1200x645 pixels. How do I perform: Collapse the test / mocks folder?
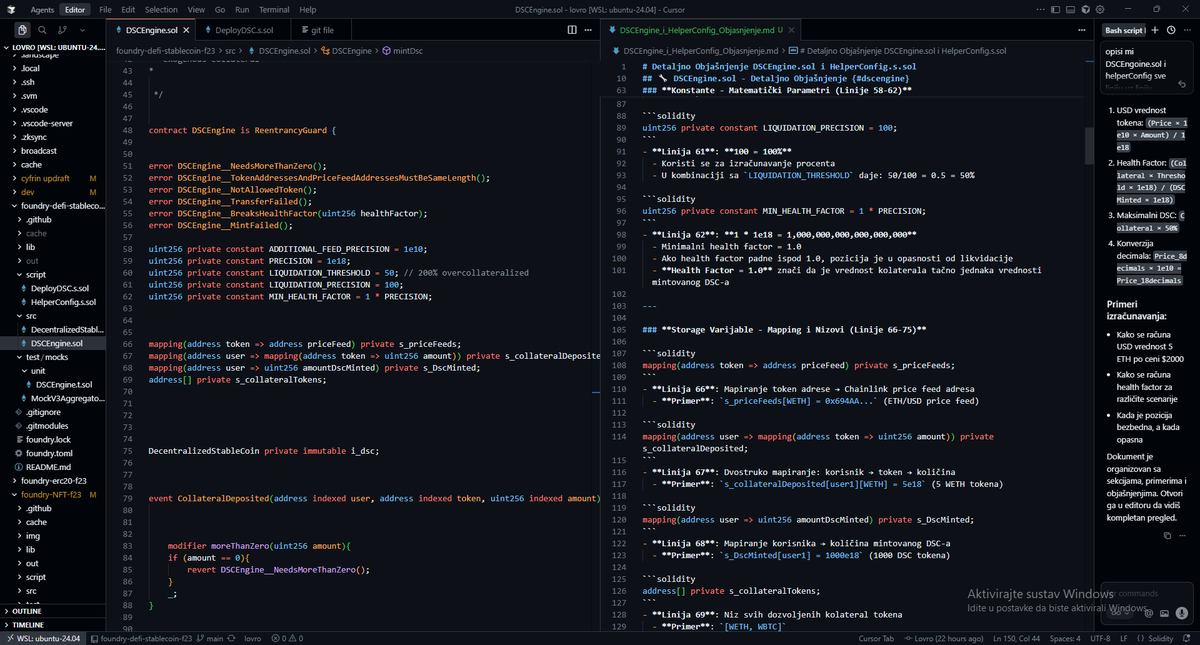click(53, 357)
